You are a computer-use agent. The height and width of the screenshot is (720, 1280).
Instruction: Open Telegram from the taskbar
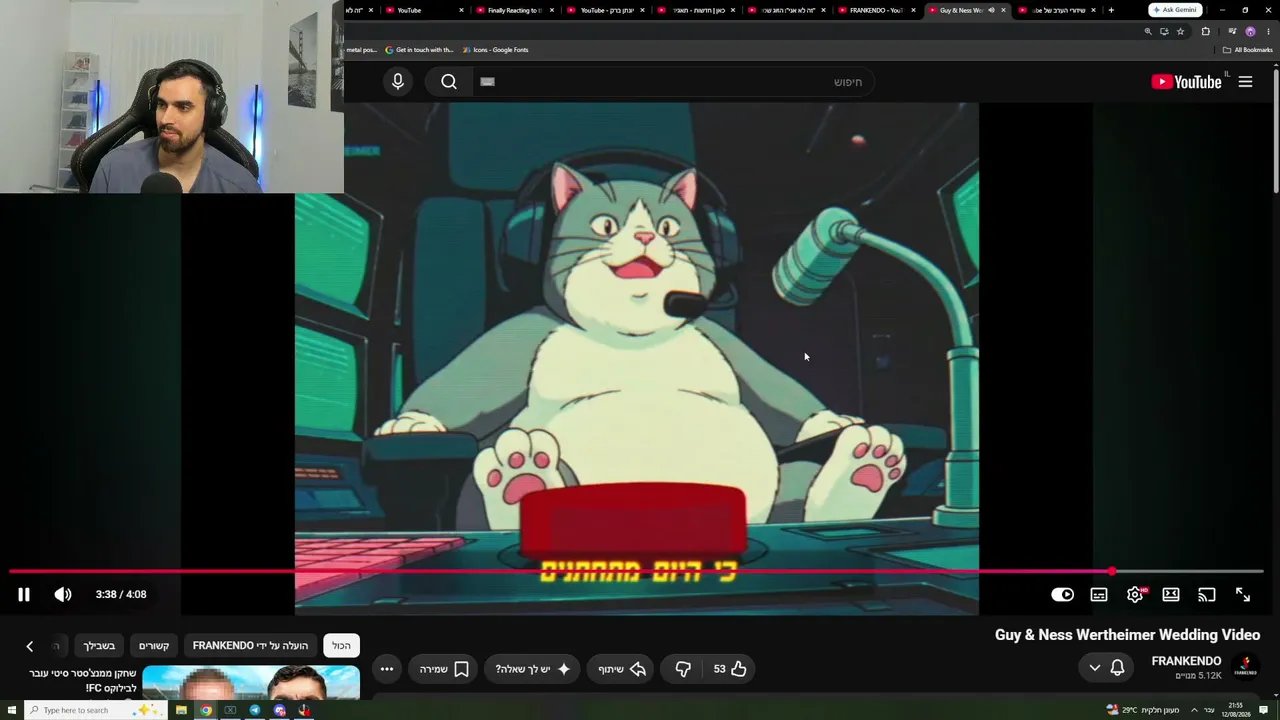[x=255, y=710]
